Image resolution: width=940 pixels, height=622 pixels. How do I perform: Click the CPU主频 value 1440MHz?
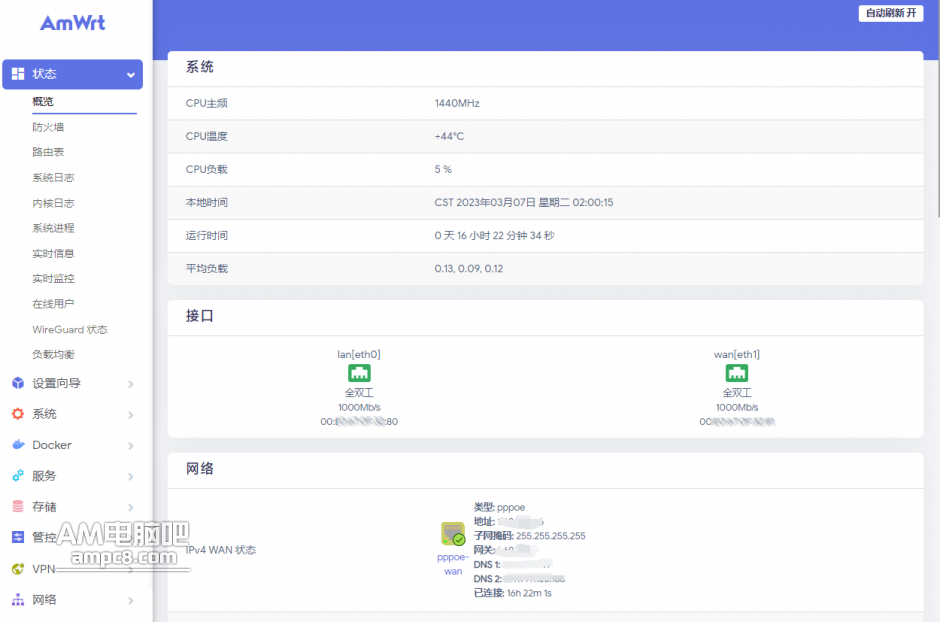pos(457,103)
